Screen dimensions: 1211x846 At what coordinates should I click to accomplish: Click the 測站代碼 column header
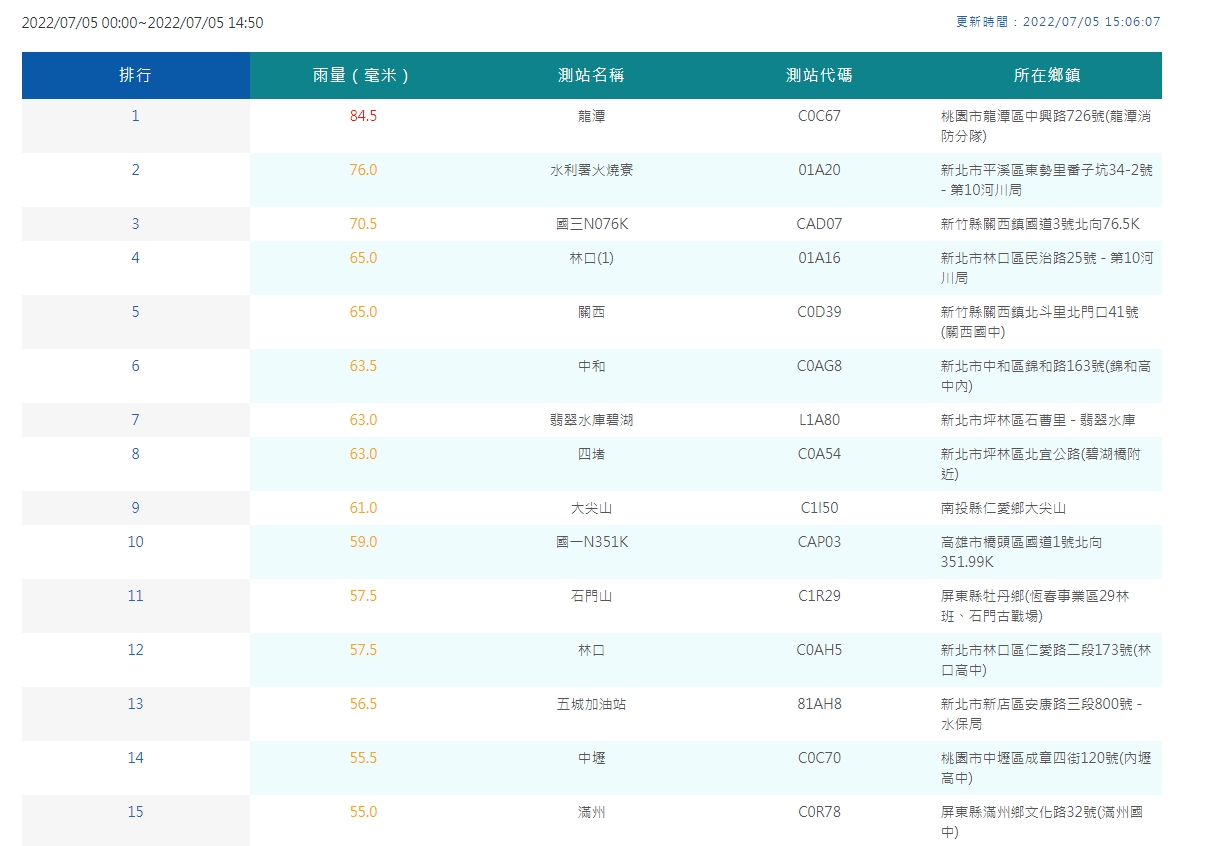pos(819,76)
